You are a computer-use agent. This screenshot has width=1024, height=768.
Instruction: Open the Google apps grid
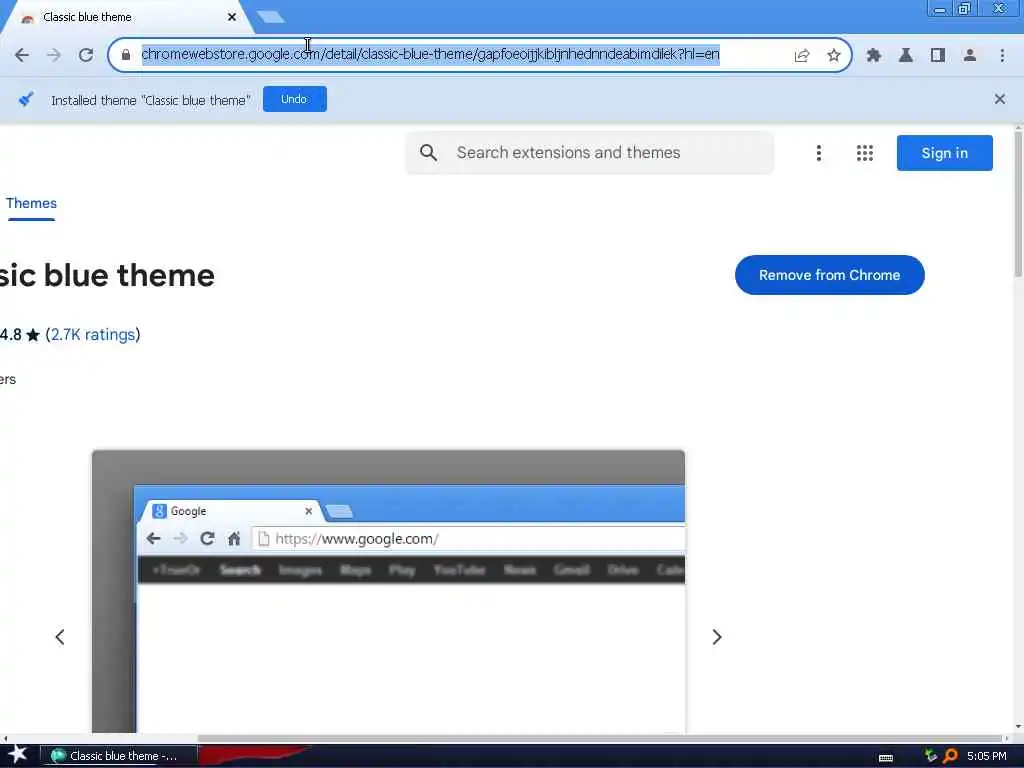pos(865,153)
